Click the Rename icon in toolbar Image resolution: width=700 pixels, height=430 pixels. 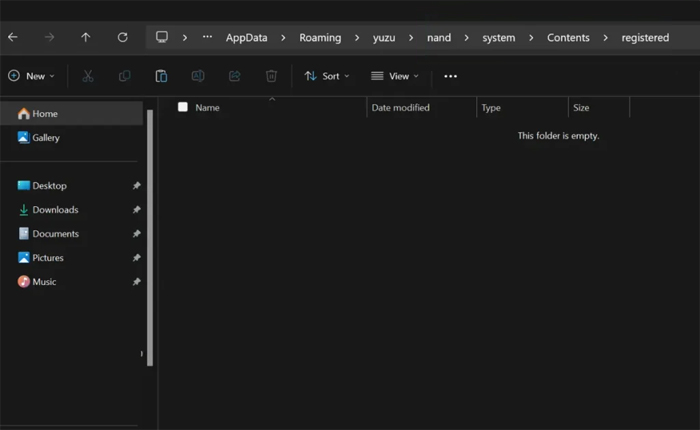pos(198,76)
